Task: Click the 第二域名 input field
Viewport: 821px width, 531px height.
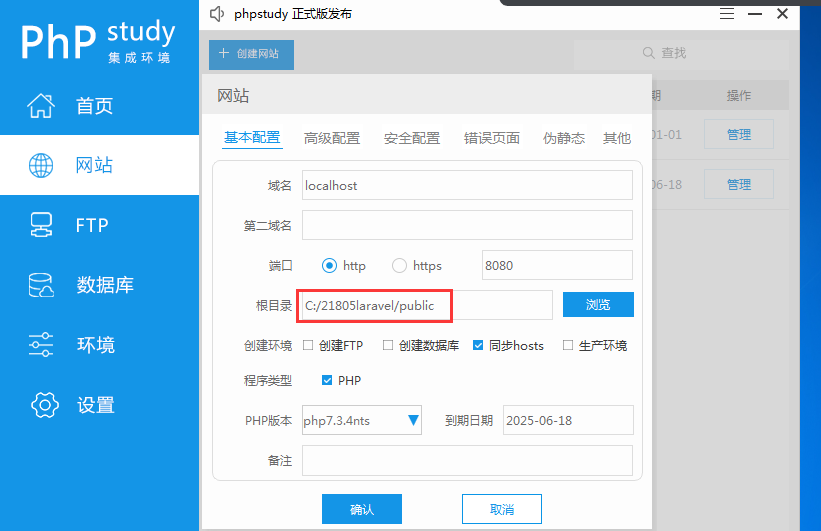Action: pos(467,225)
